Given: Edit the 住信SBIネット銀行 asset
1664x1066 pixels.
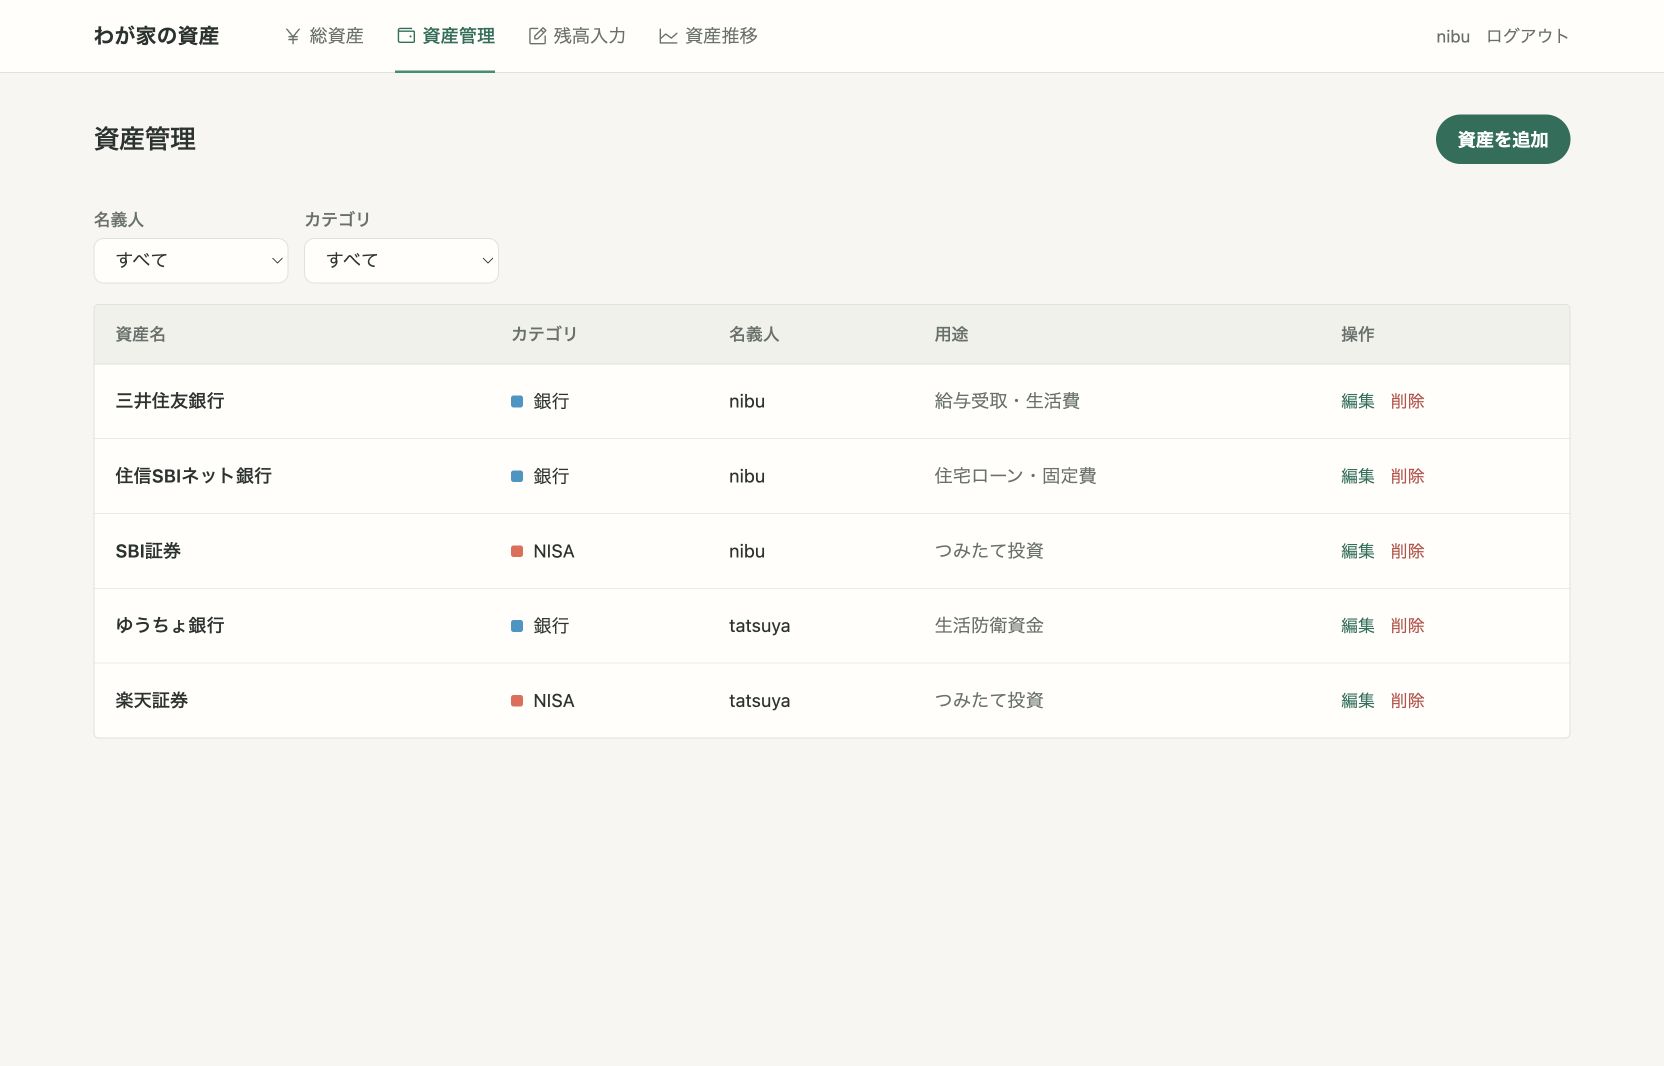Looking at the screenshot, I should point(1358,476).
